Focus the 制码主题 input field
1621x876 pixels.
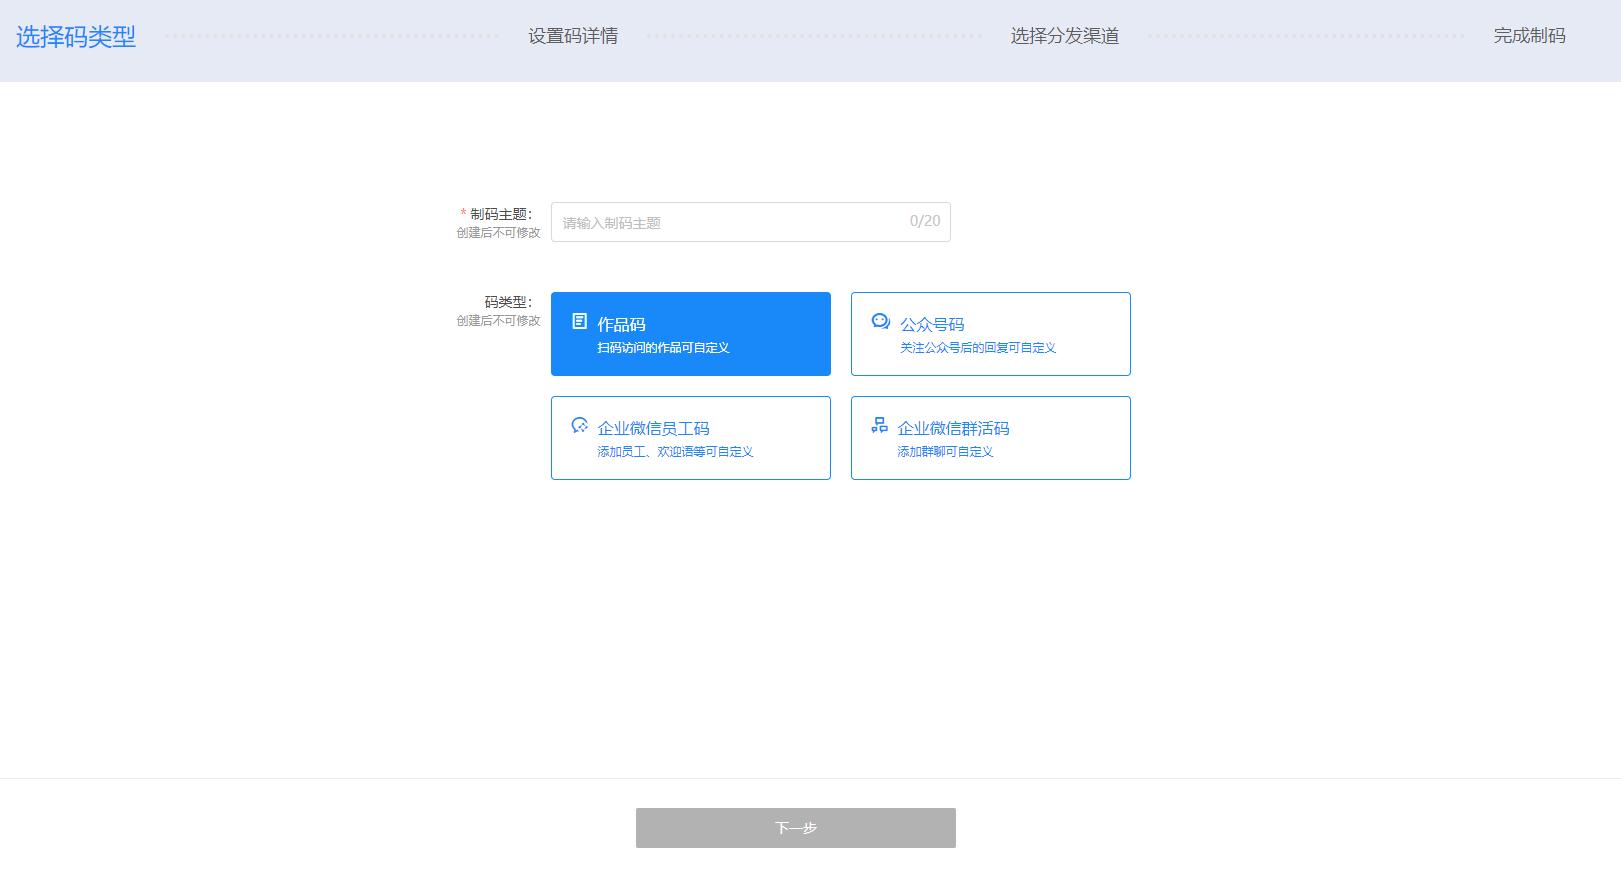pyautogui.click(x=751, y=222)
